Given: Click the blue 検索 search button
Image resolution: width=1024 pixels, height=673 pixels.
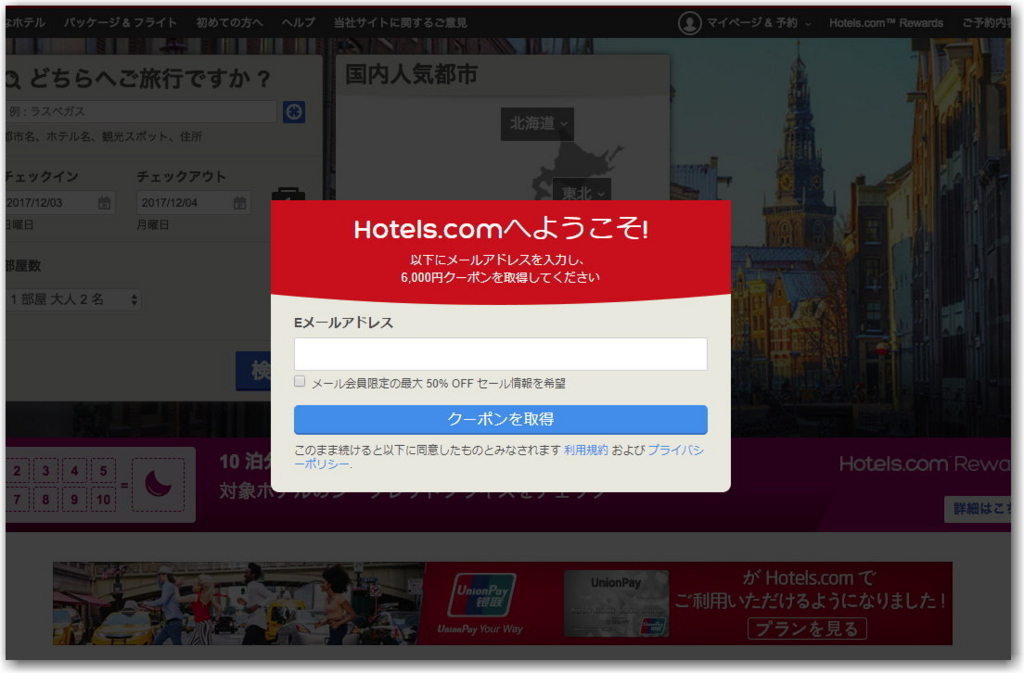Looking at the screenshot, I should pos(253,371).
